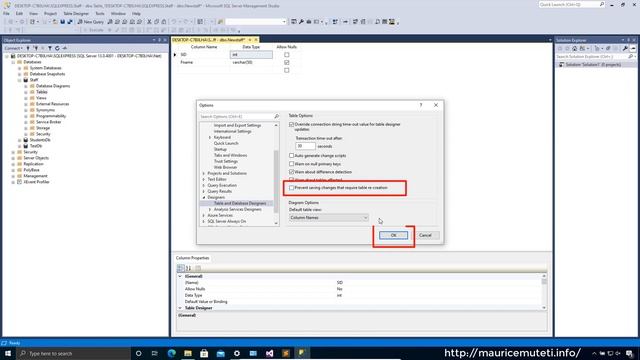Click the Search Options text field
640x360 pixels.
tap(236, 116)
